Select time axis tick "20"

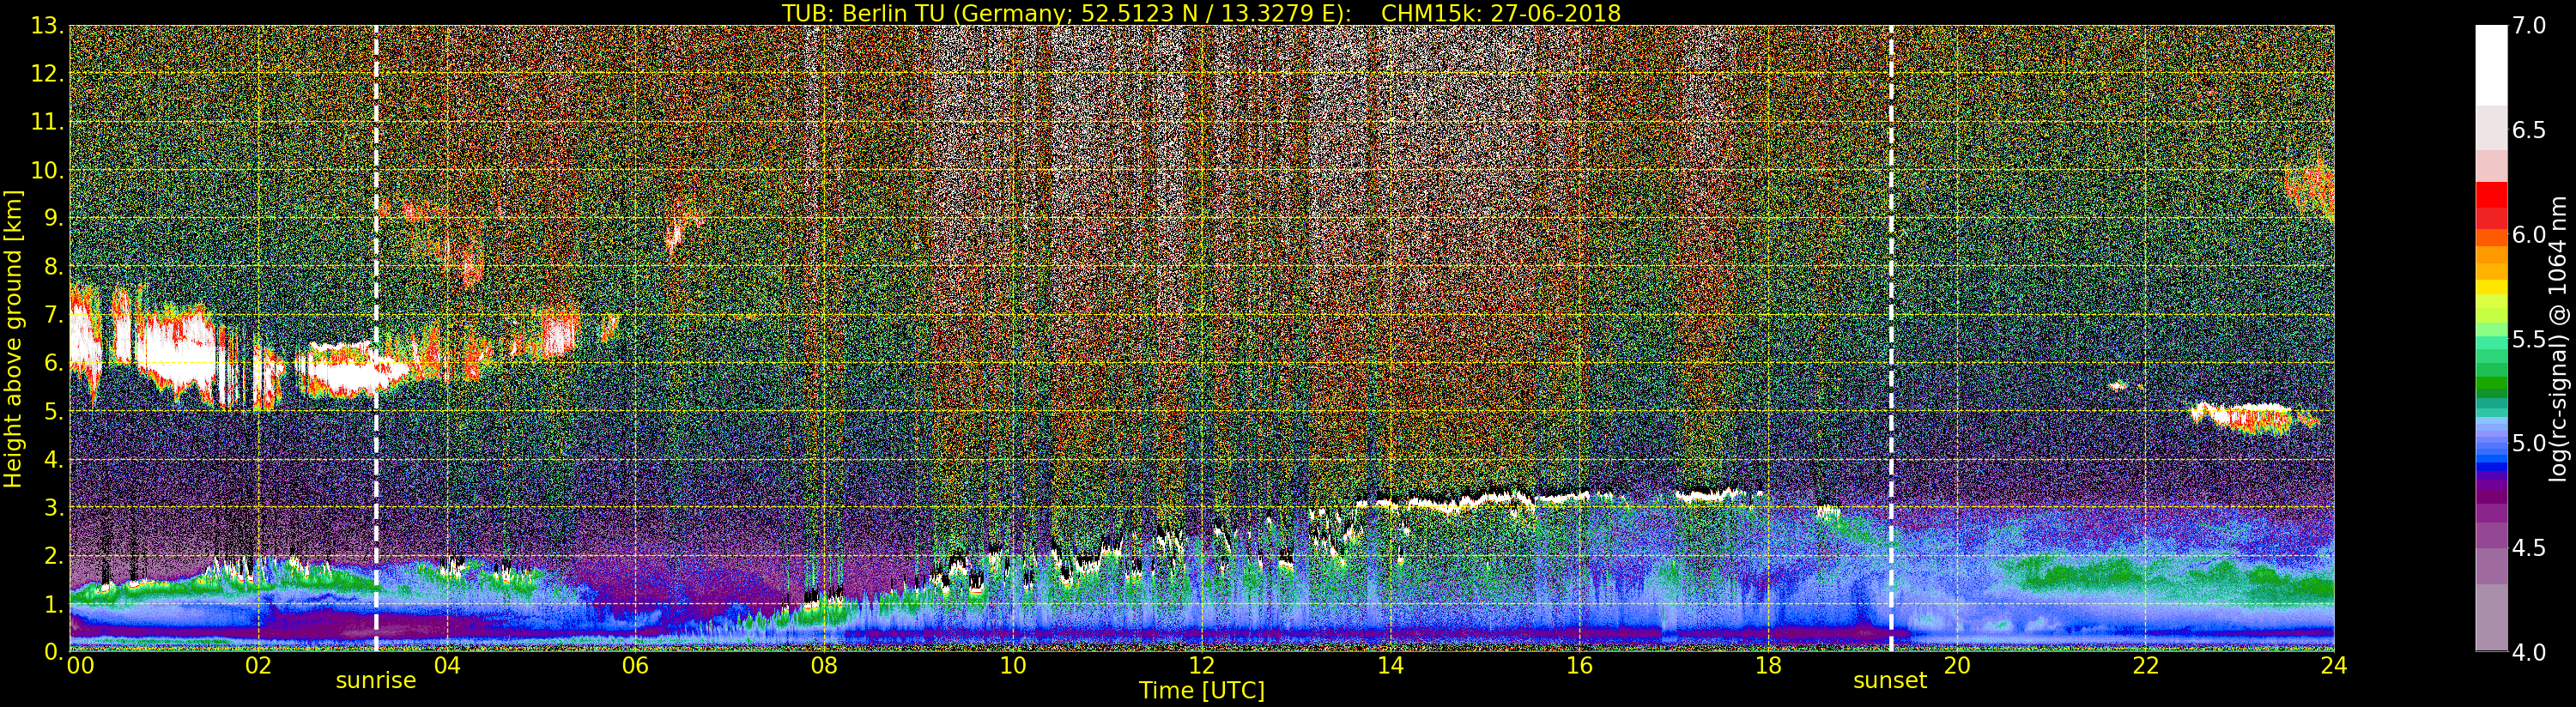[x=1956, y=666]
